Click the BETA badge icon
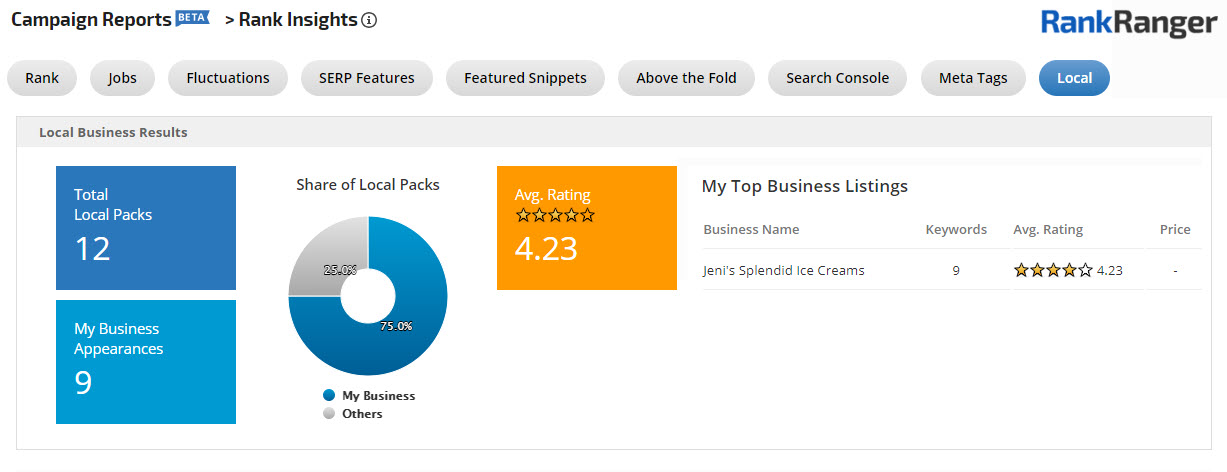The image size is (1227, 472). pos(192,18)
